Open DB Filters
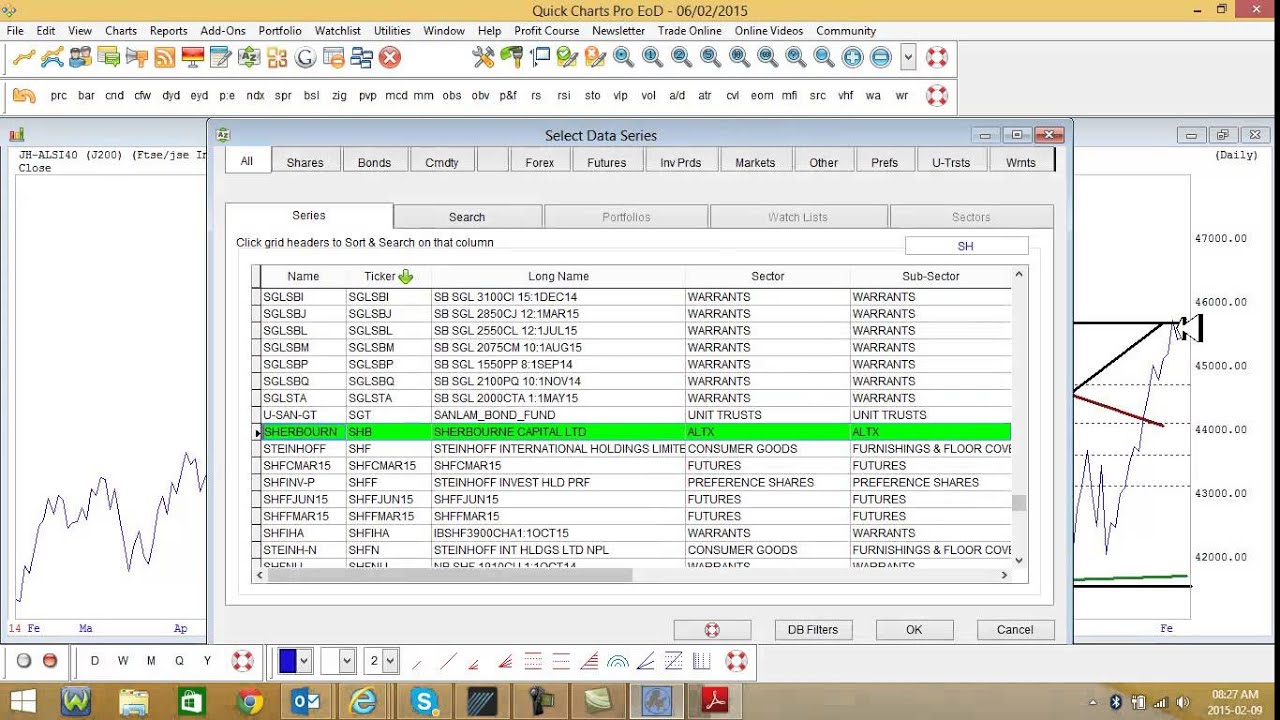Screen dimensions: 1280x720 tap(813, 630)
